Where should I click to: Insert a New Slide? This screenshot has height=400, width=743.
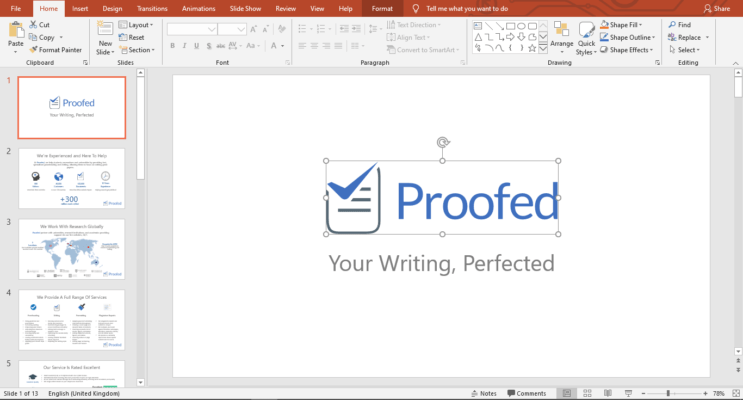pos(105,38)
